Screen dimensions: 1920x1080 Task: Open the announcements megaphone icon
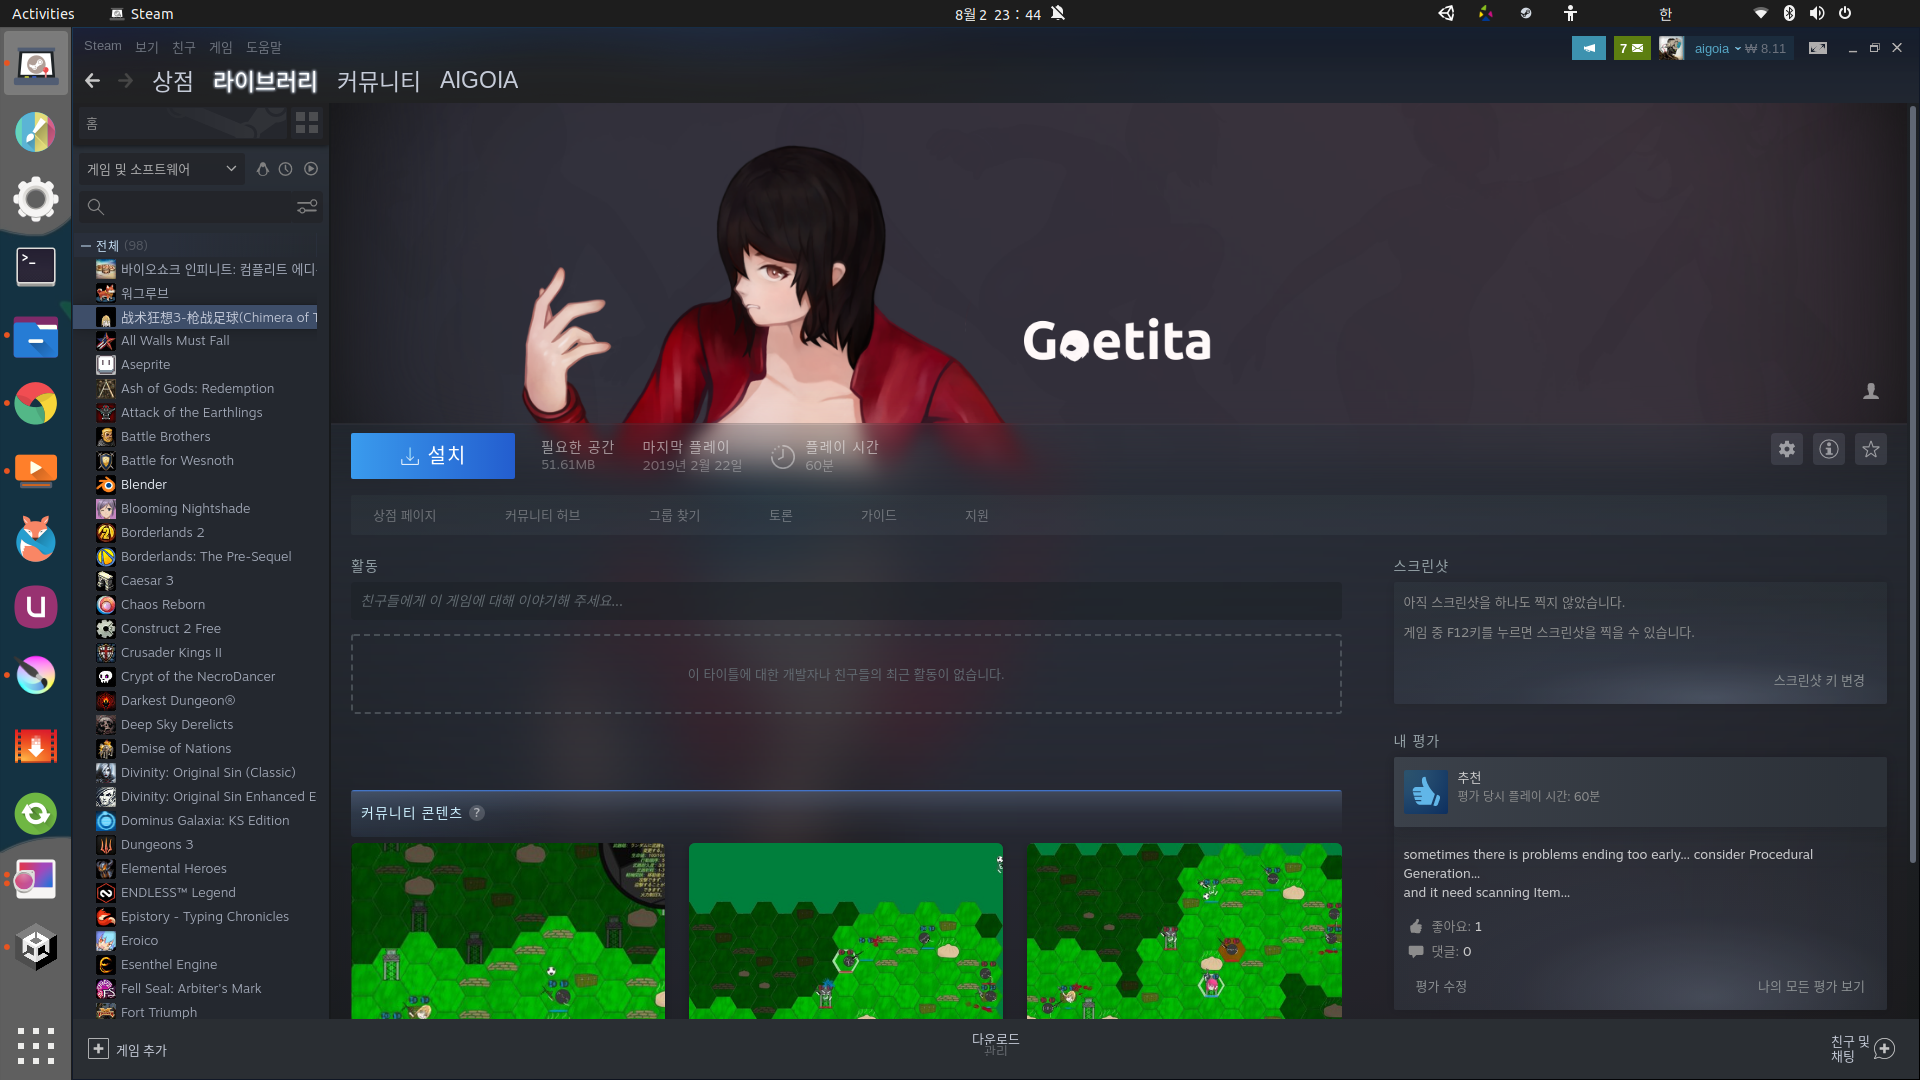(x=1588, y=48)
